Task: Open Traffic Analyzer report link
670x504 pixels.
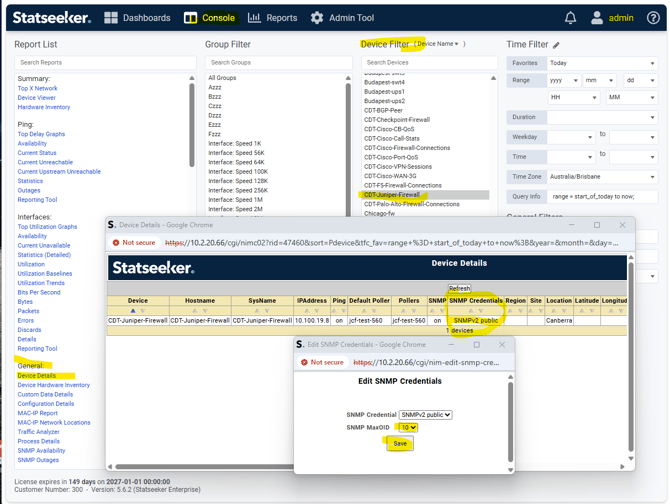Action: (38, 432)
